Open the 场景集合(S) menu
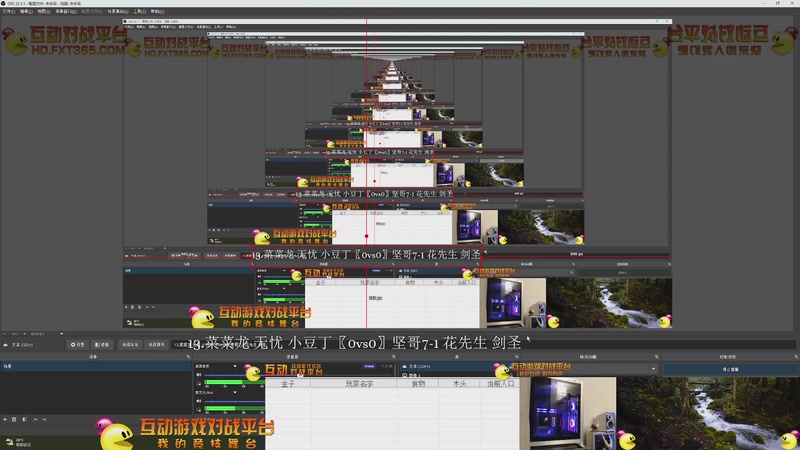800x450 pixels. [x=118, y=11]
